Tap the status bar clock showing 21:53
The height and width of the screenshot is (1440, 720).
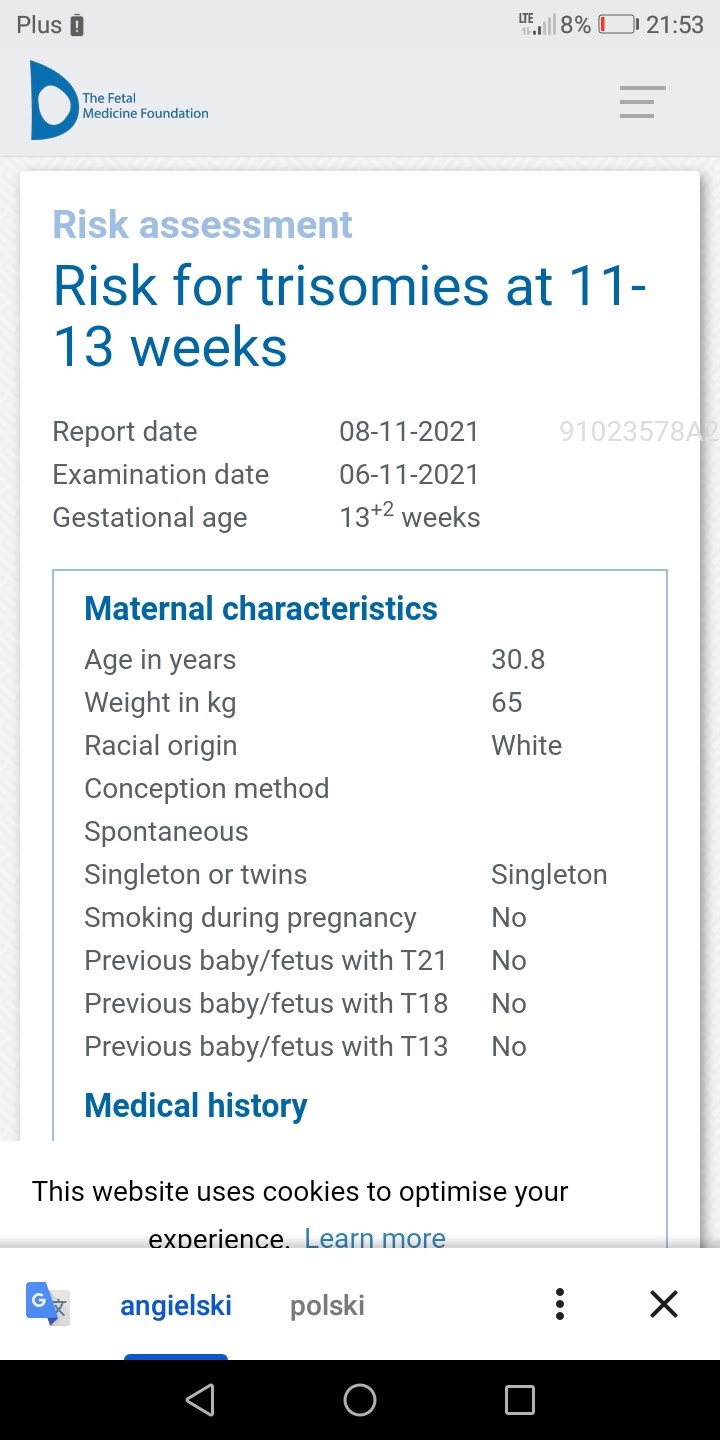[675, 25]
